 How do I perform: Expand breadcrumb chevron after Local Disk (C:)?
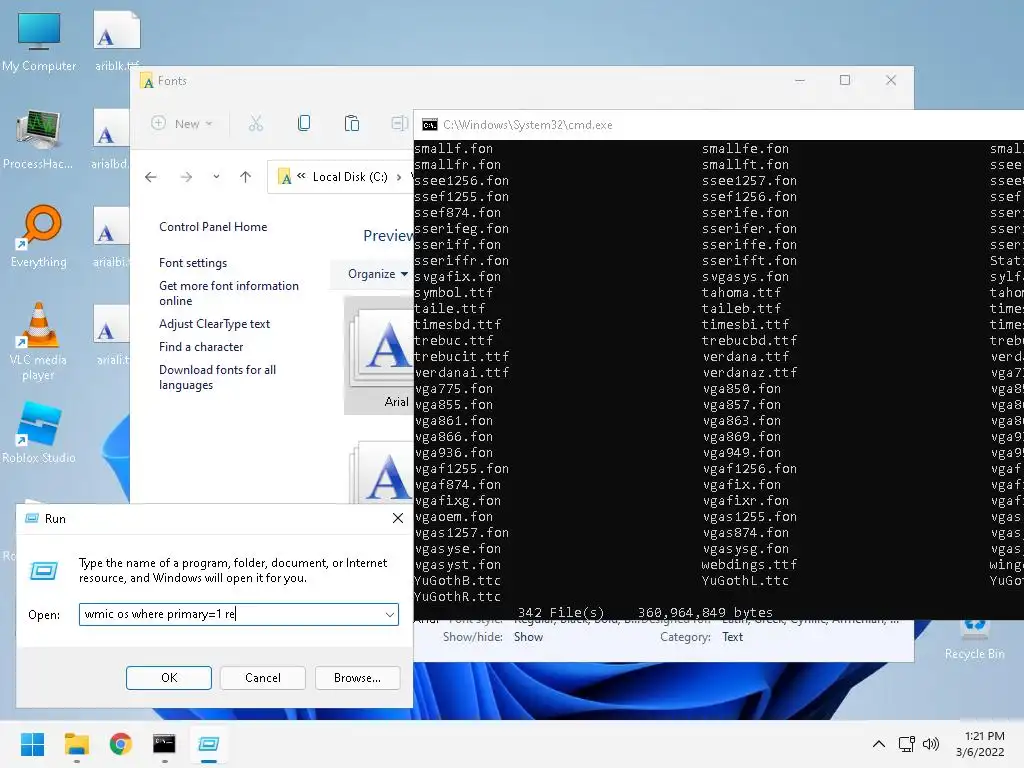coord(398,177)
